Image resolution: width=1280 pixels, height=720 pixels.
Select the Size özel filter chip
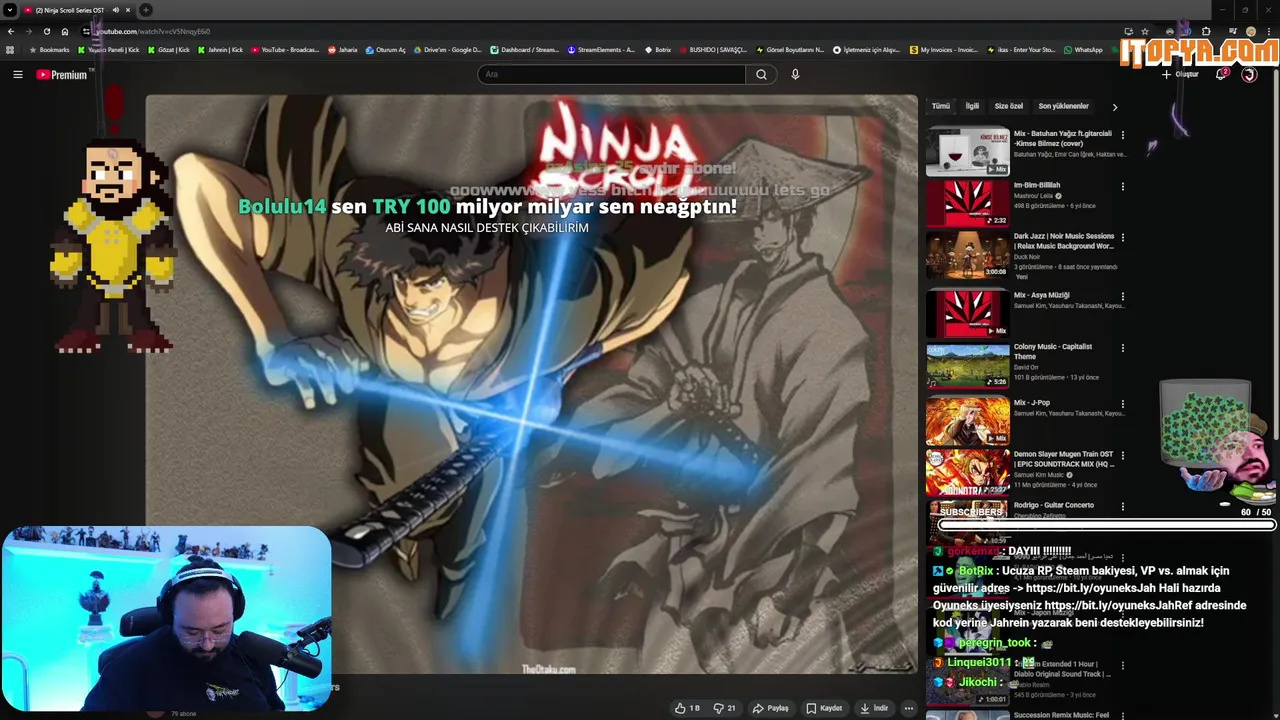[1009, 106]
